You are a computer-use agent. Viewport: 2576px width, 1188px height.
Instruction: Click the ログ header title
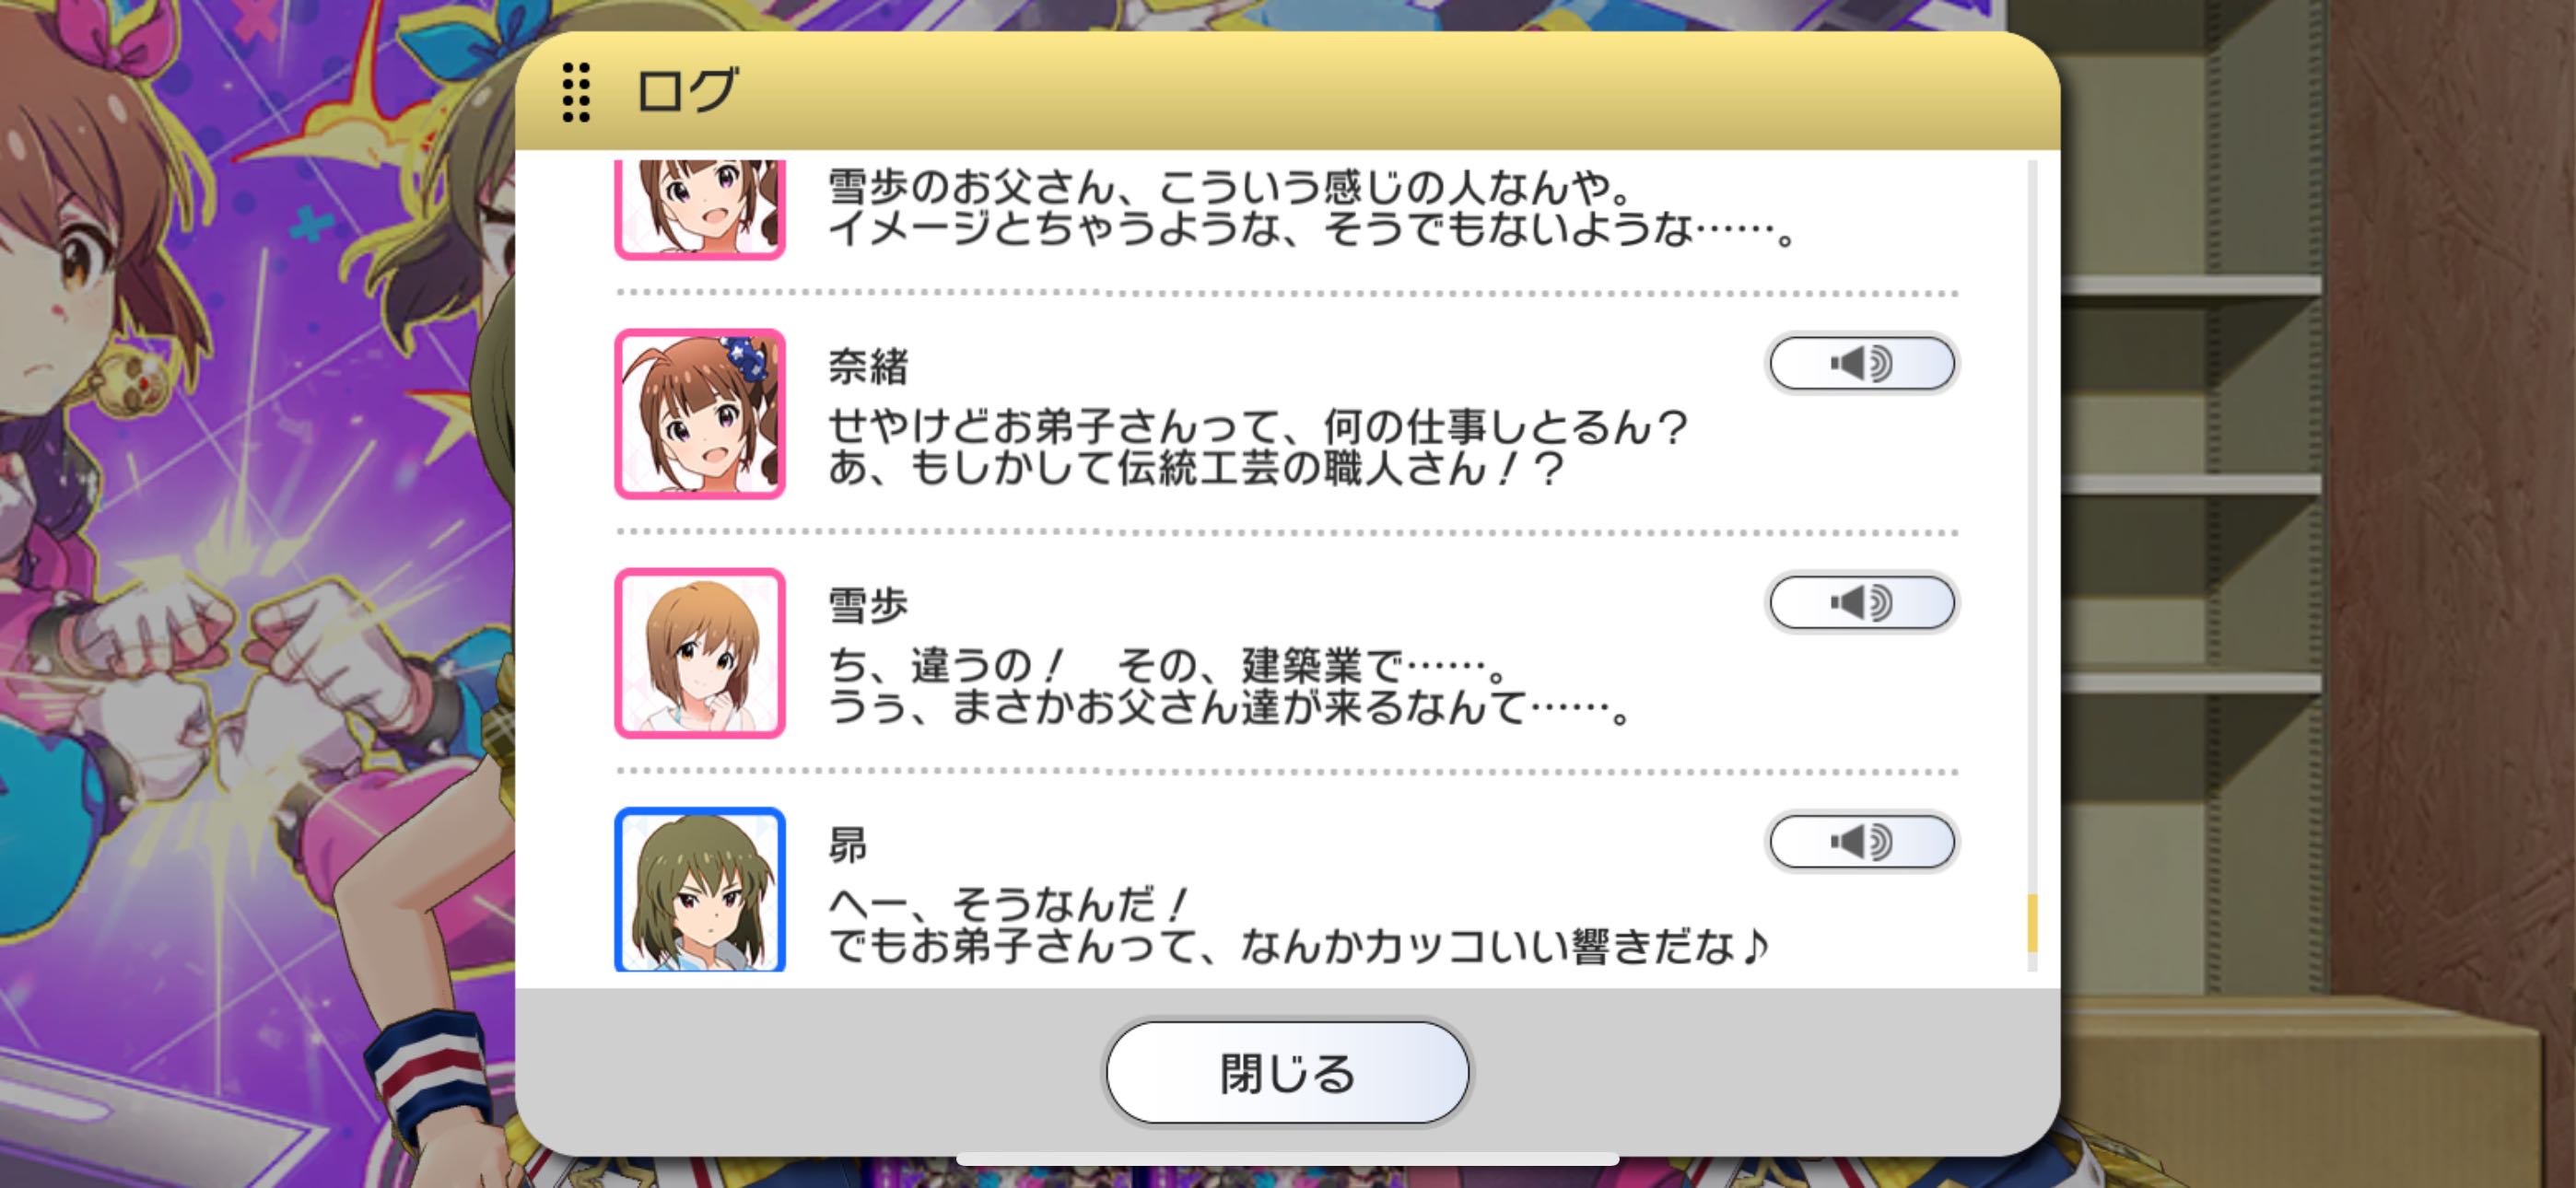pyautogui.click(x=688, y=90)
